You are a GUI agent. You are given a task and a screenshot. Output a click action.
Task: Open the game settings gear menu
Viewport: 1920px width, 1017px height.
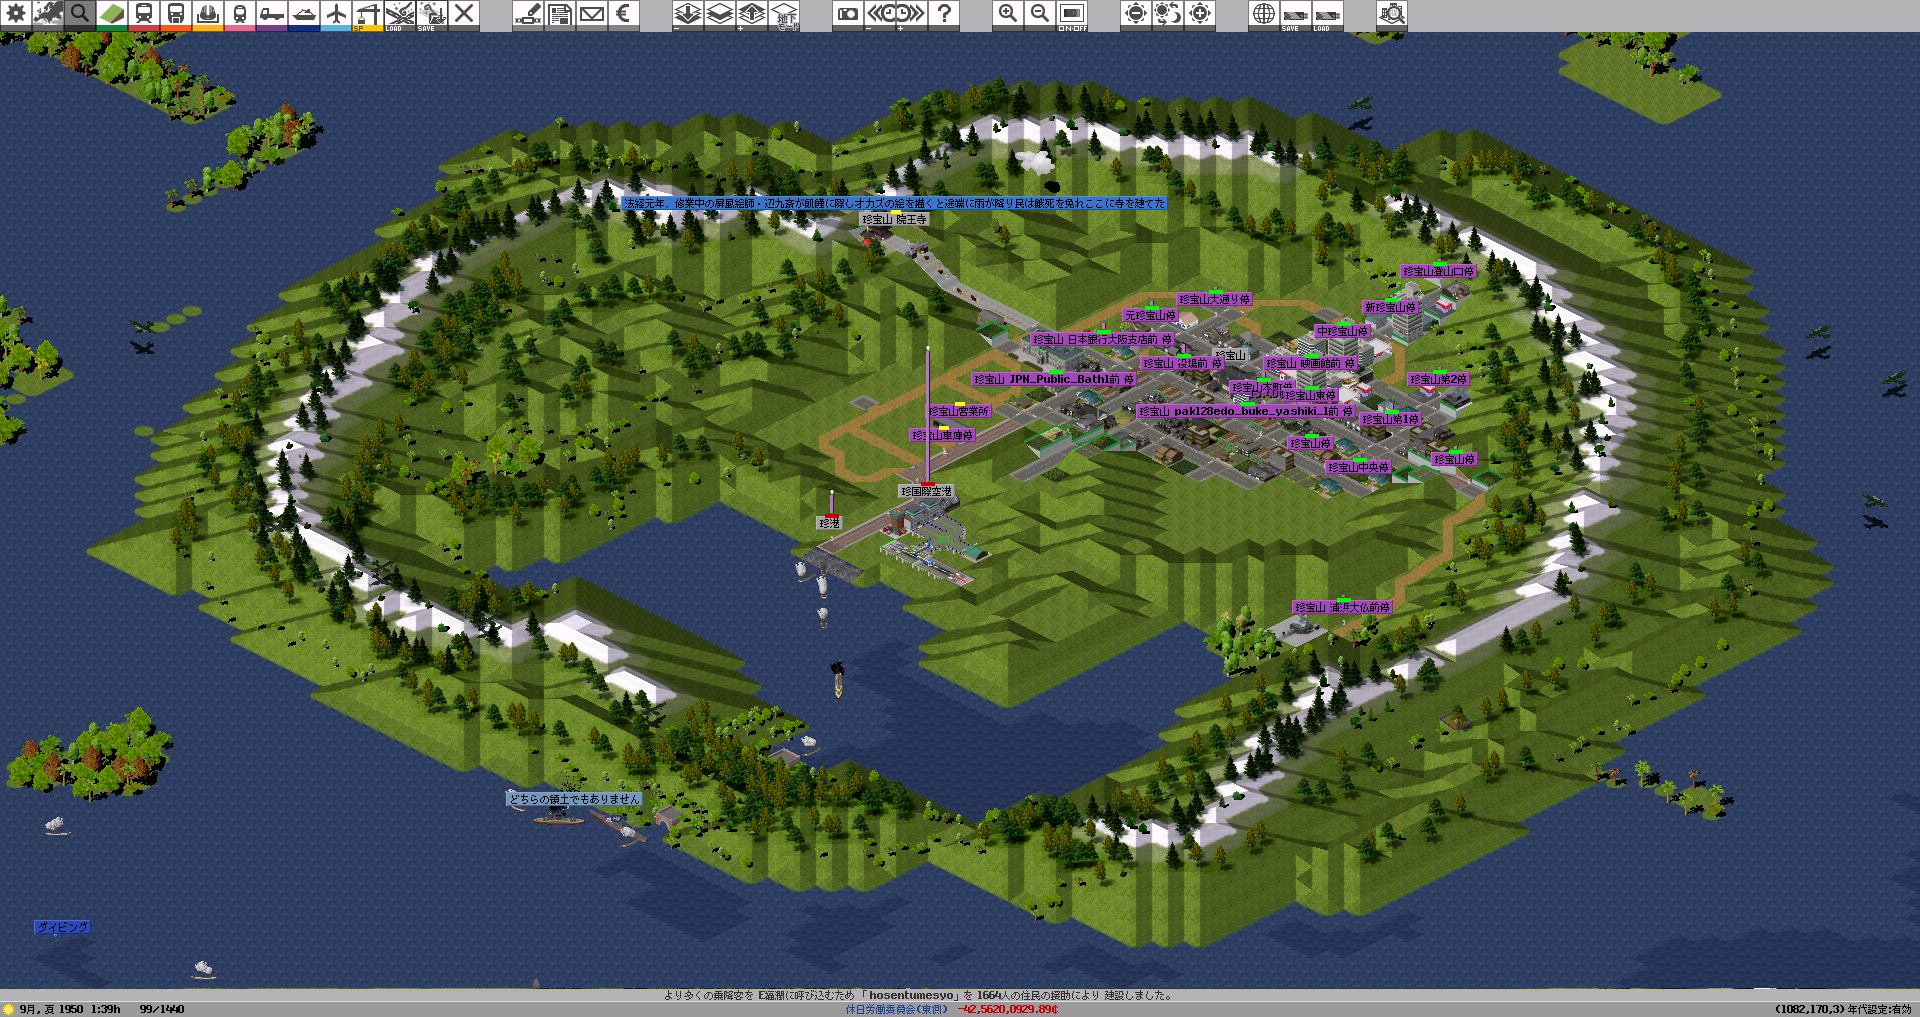[x=16, y=15]
